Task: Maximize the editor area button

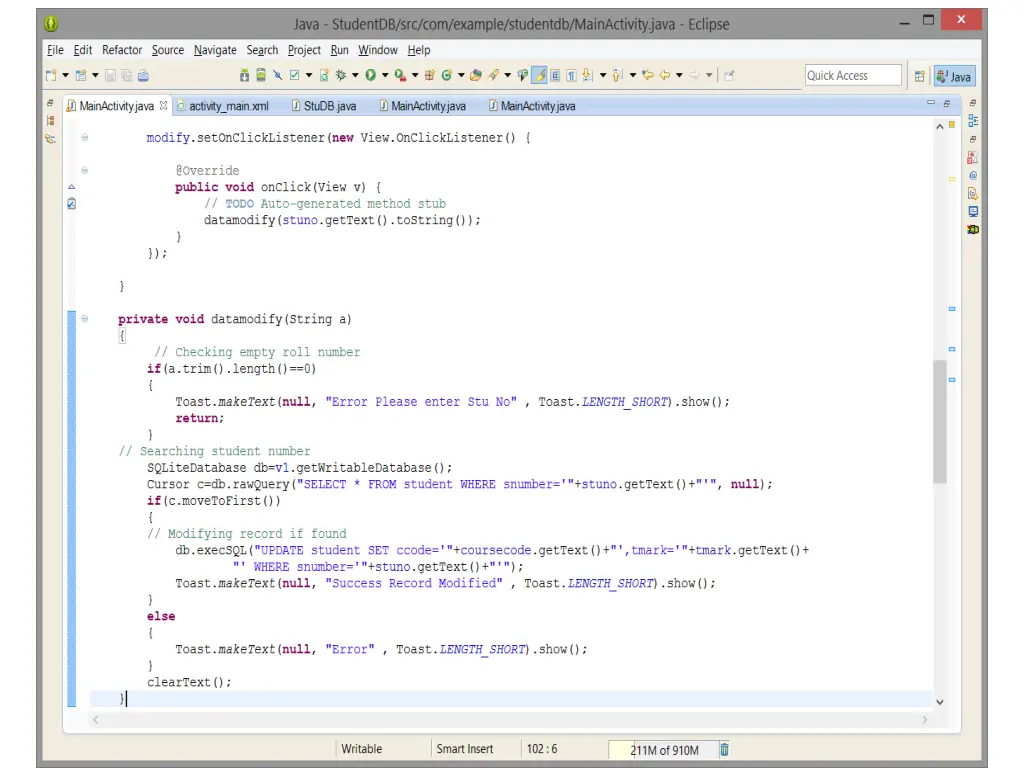Action: [946, 103]
